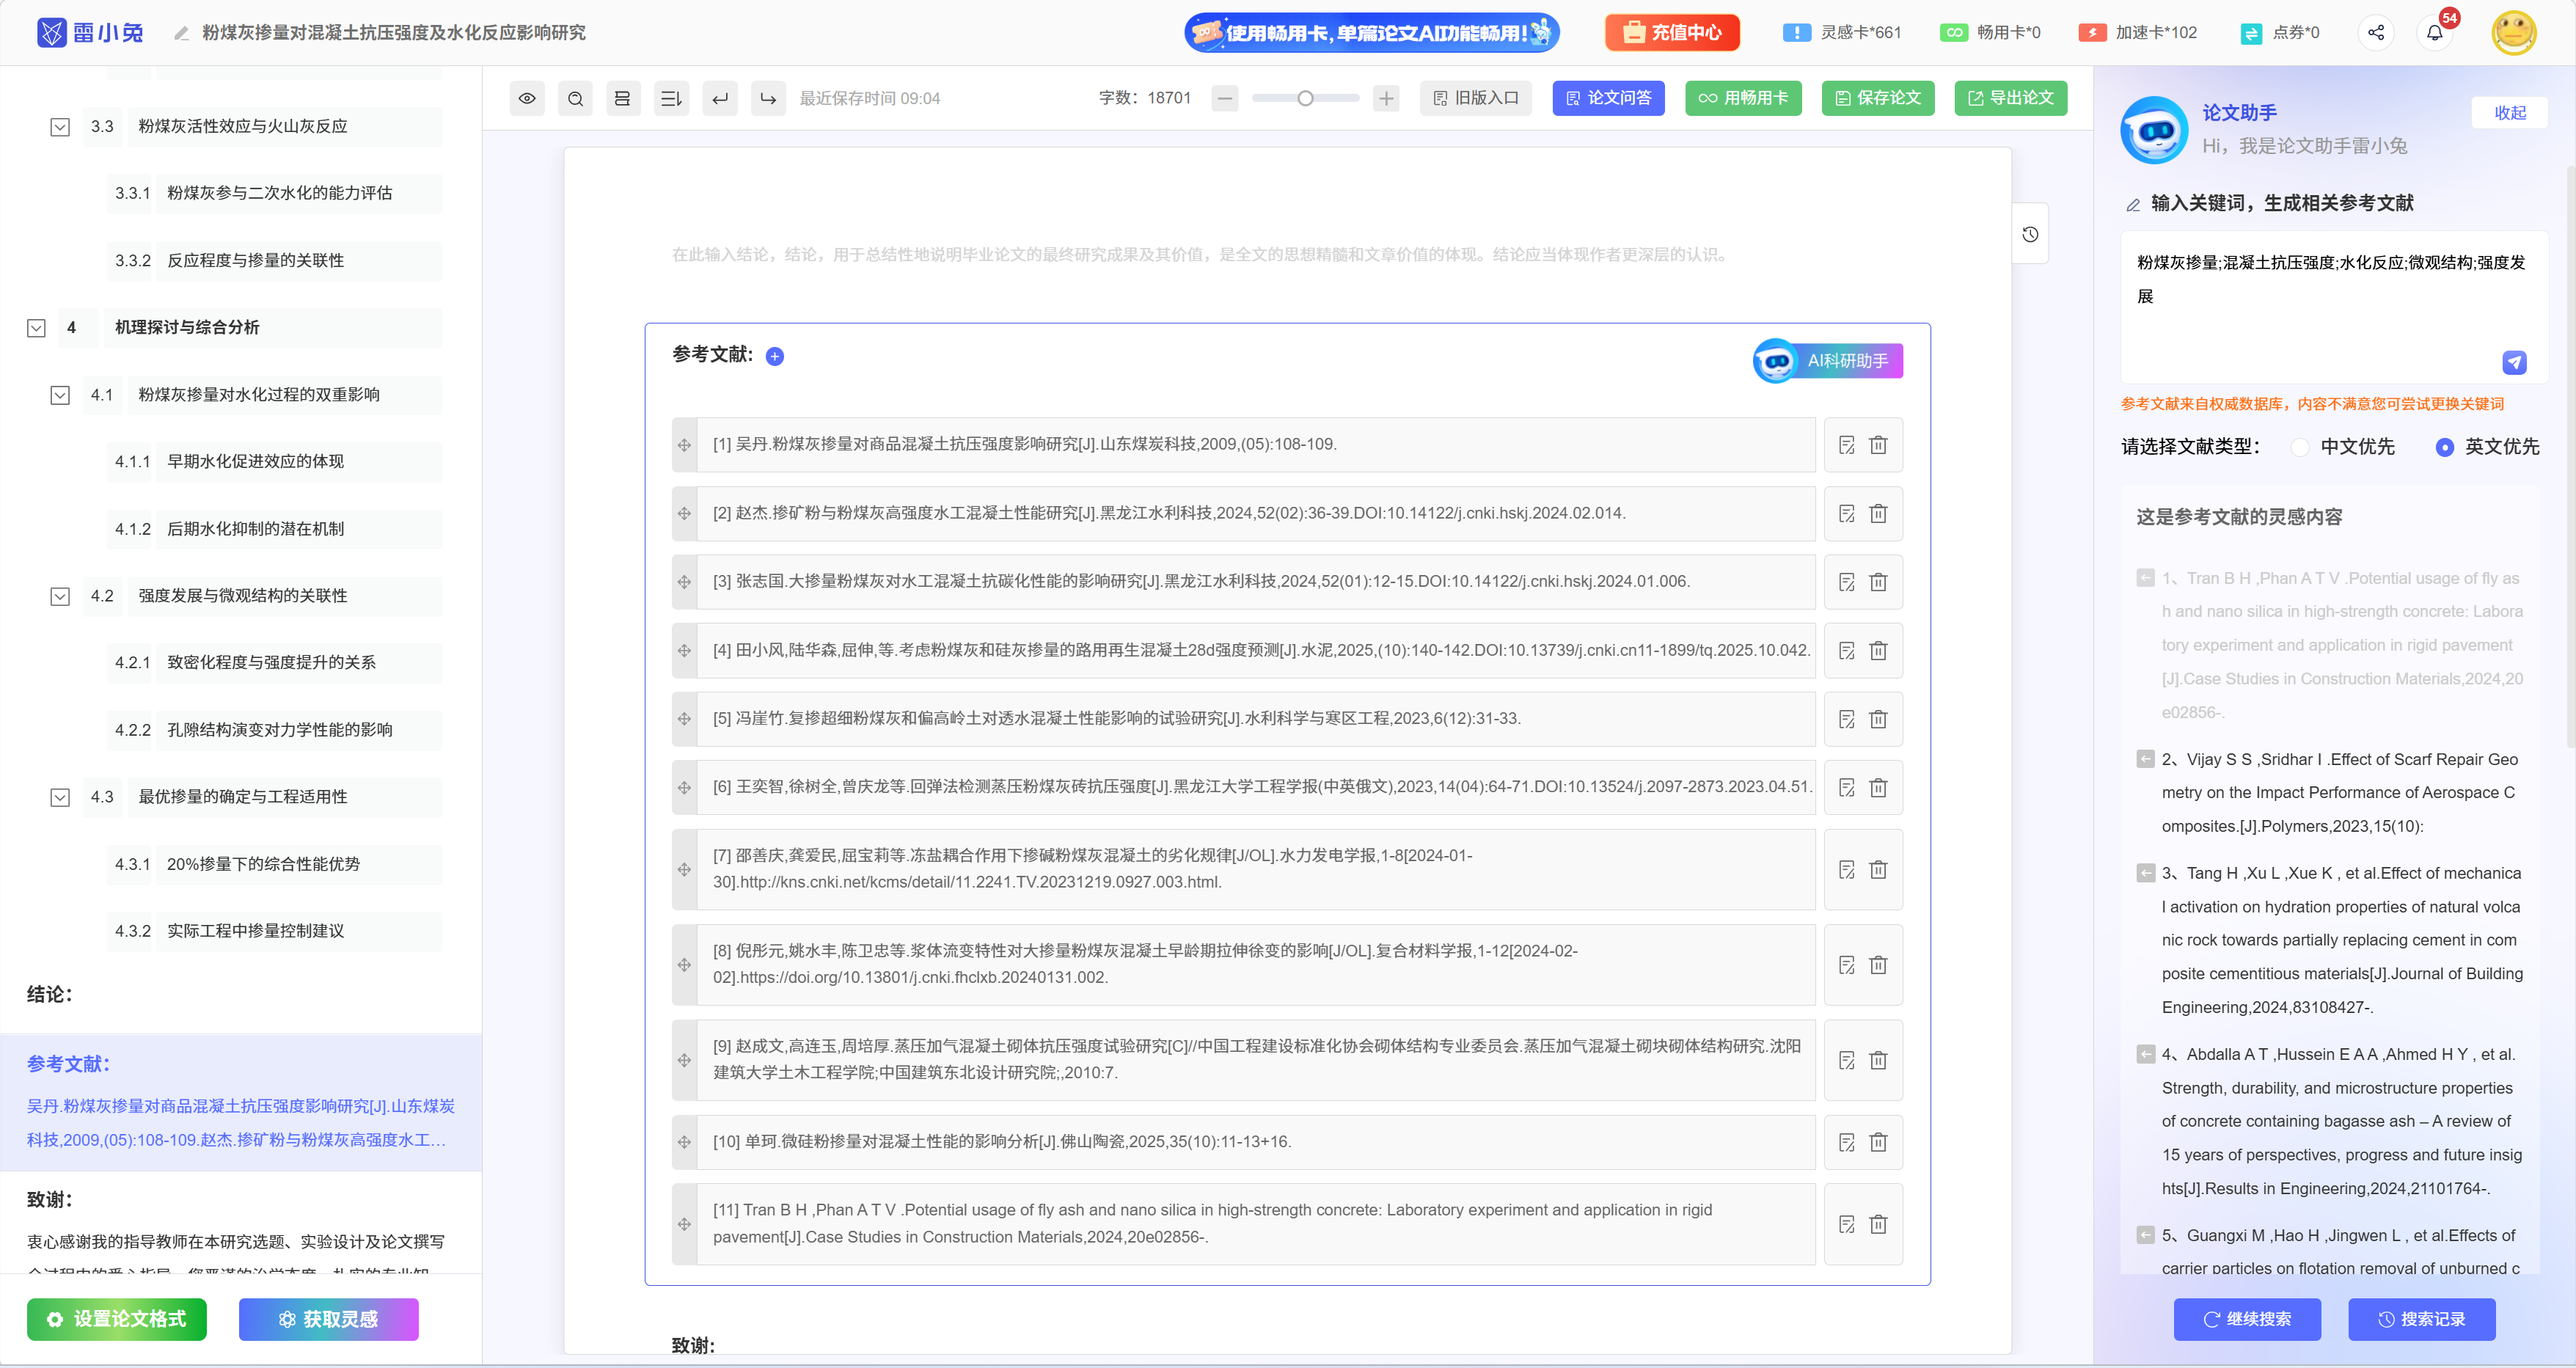Click edit icon for reference [5]
Viewport: 2576px width, 1368px height.
[x=1846, y=719]
